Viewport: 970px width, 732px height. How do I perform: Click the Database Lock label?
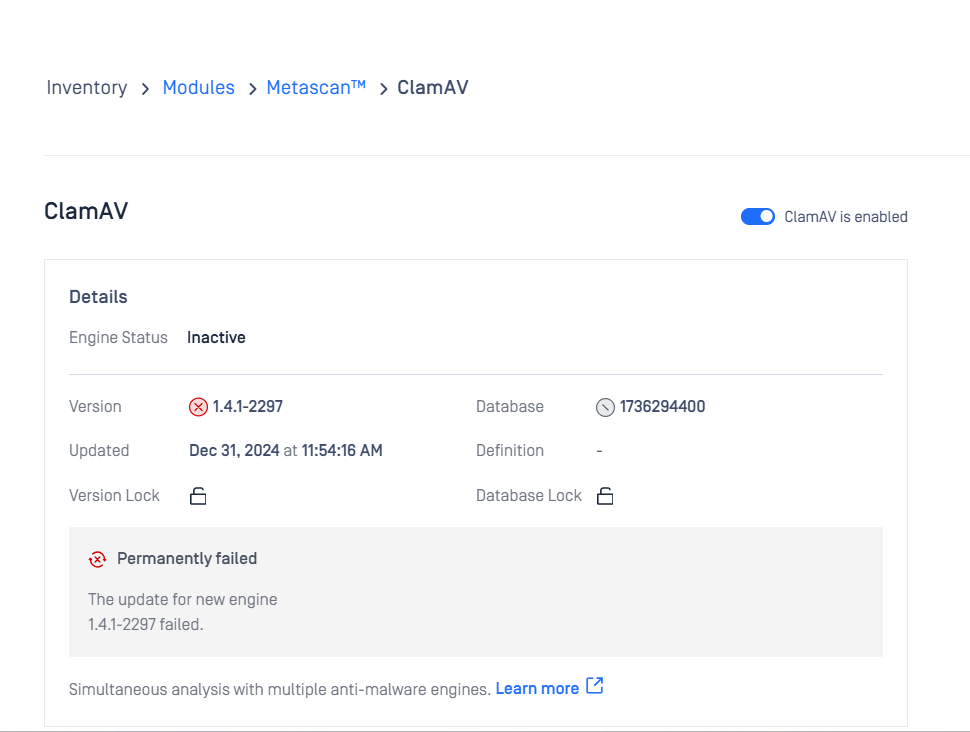[529, 496]
